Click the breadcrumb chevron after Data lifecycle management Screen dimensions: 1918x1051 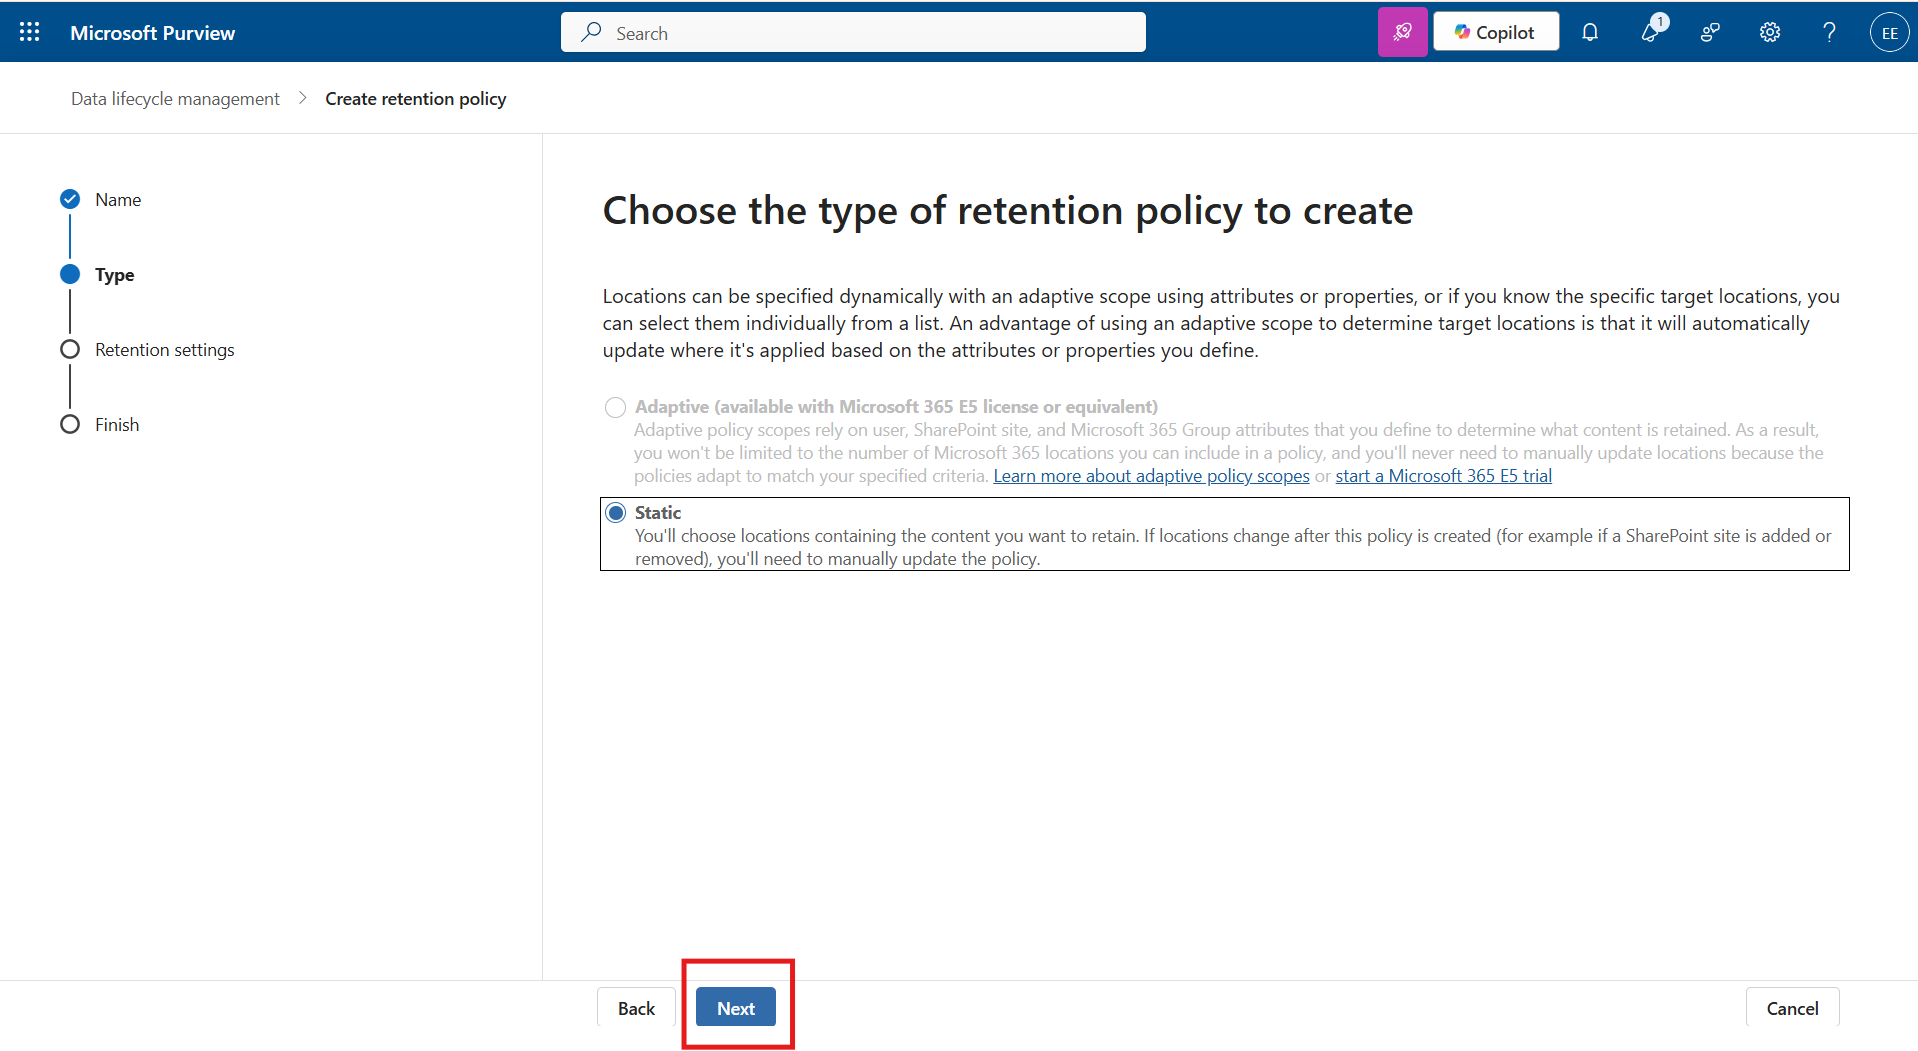(302, 98)
